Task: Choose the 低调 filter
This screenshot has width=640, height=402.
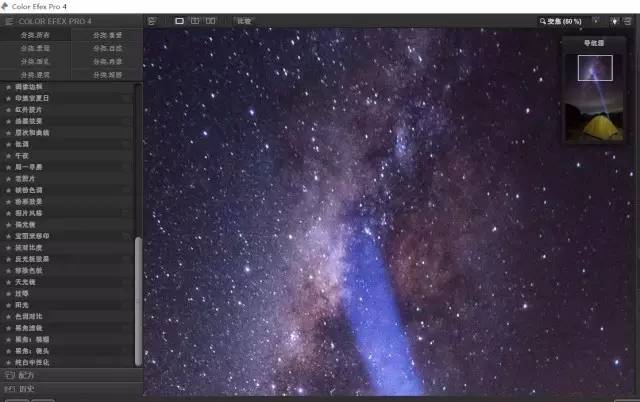Action: (67, 144)
